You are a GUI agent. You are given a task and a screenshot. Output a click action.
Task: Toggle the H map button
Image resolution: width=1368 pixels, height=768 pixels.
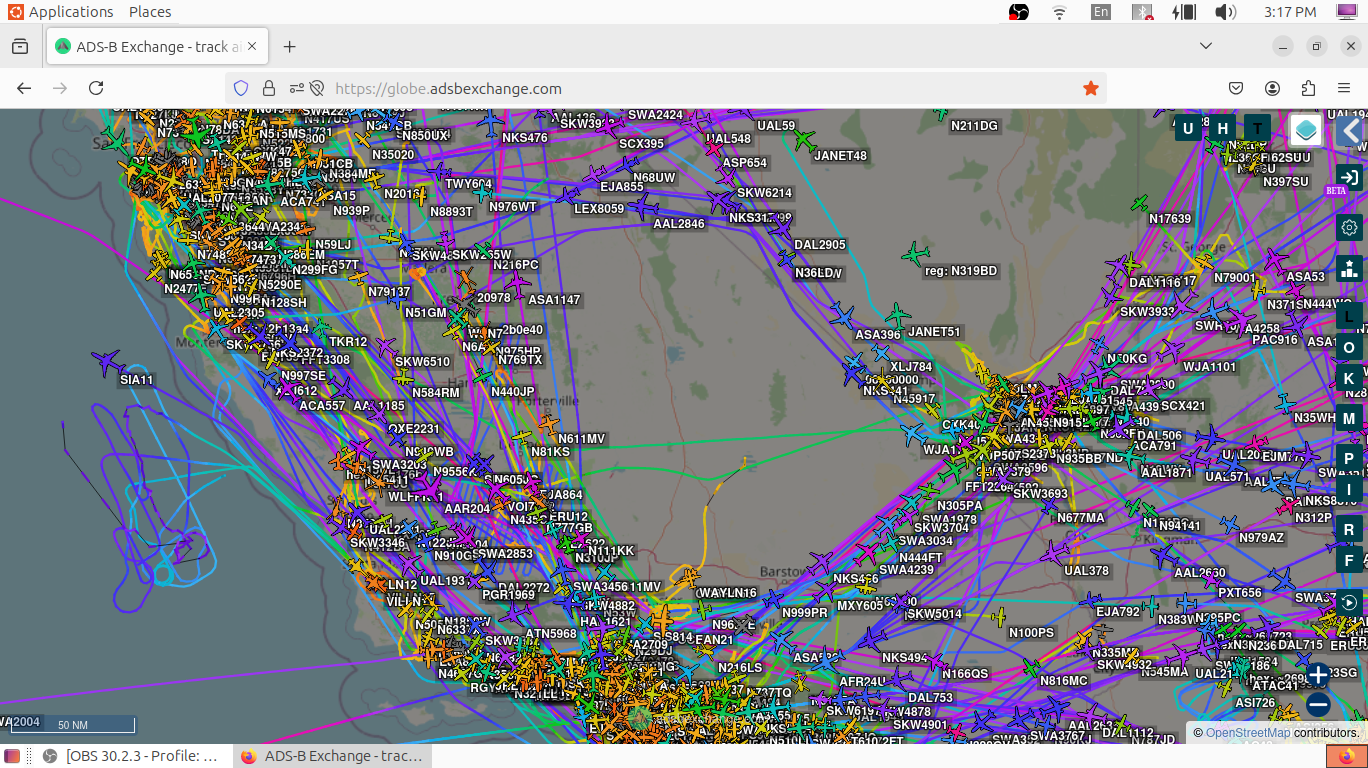pos(1222,128)
